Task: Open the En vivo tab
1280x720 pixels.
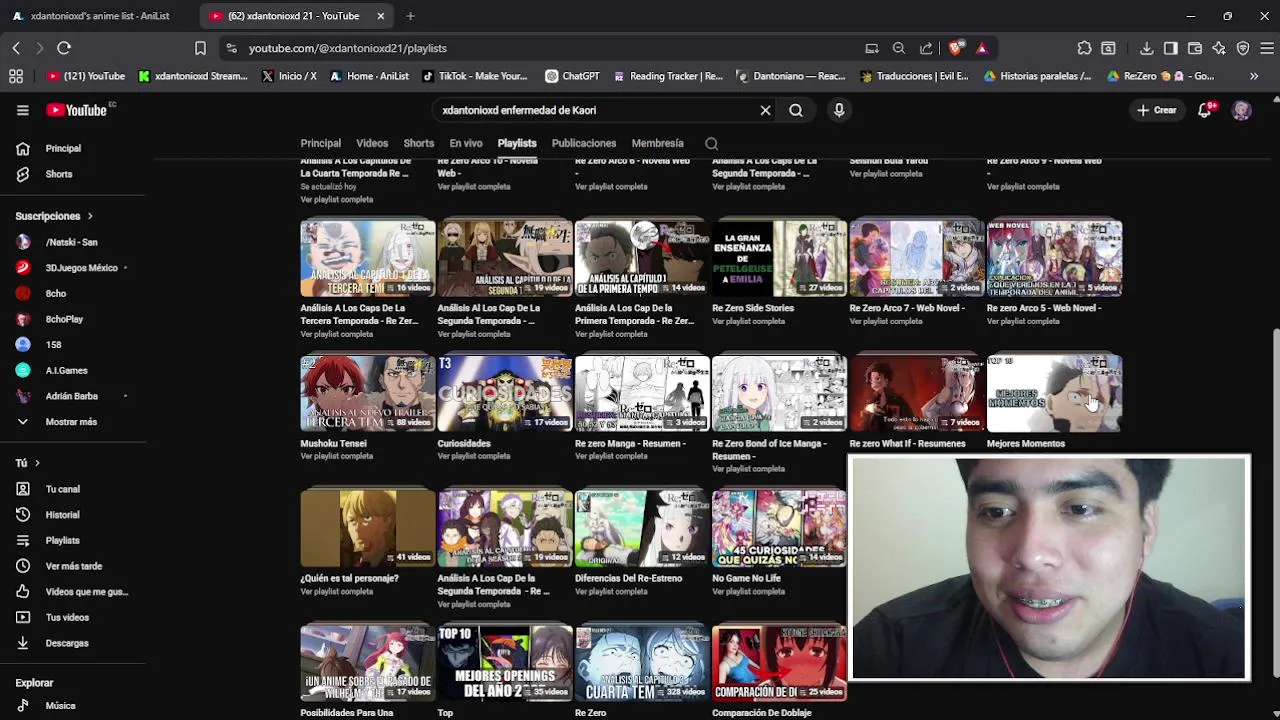Action: coord(466,143)
